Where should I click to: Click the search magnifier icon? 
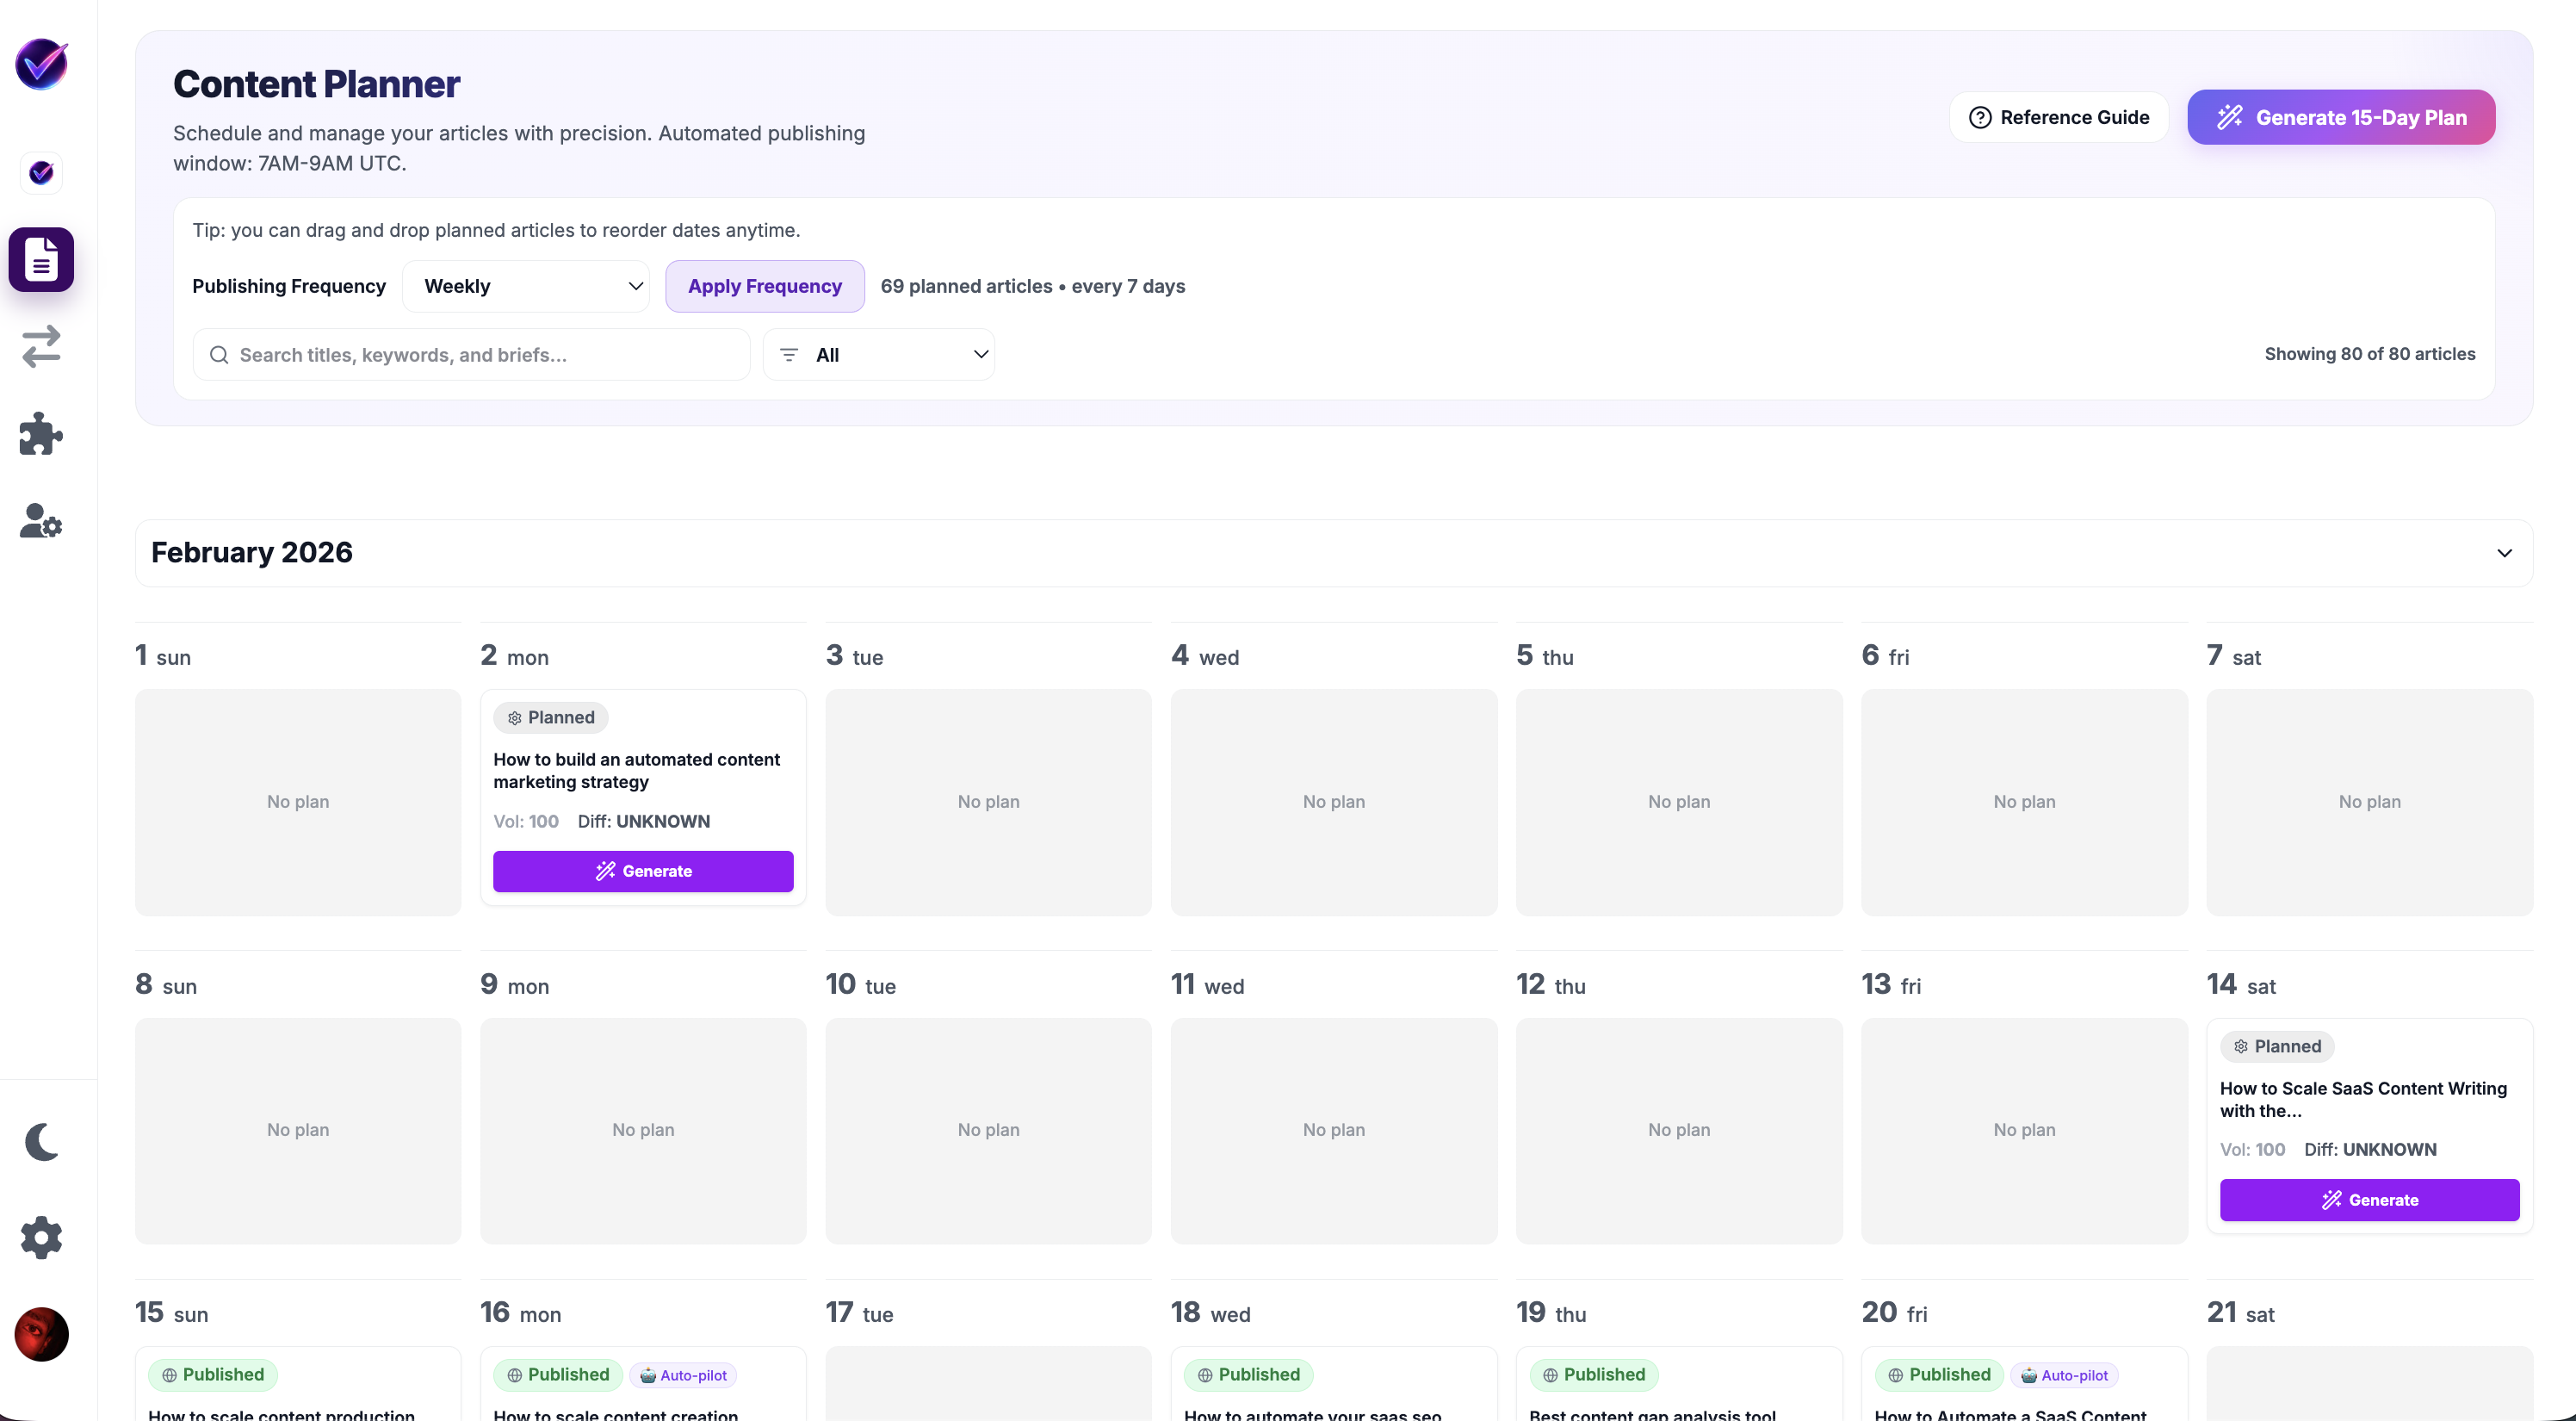(219, 355)
